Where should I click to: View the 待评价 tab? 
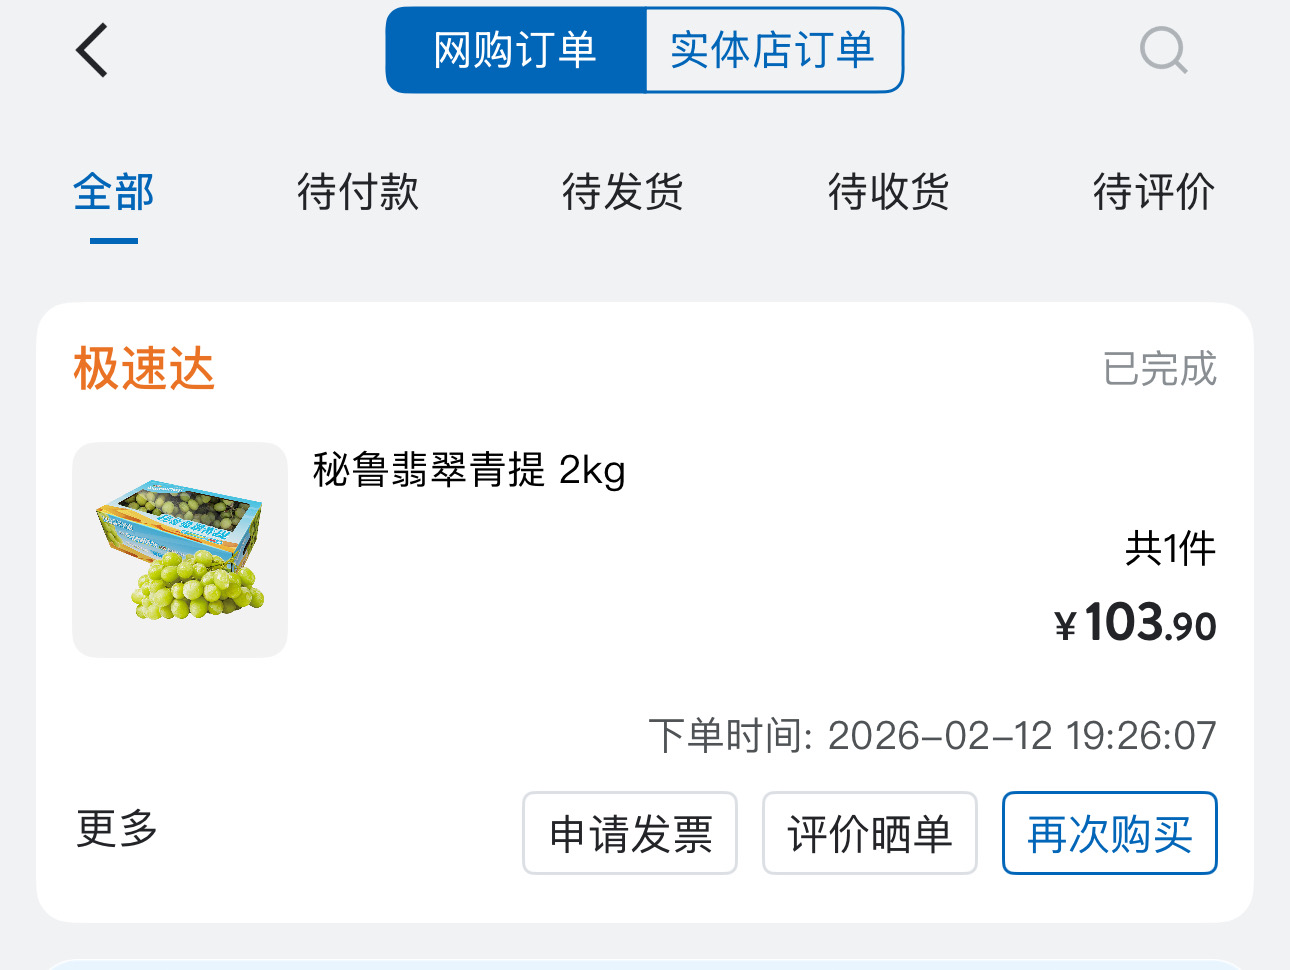tap(1153, 192)
